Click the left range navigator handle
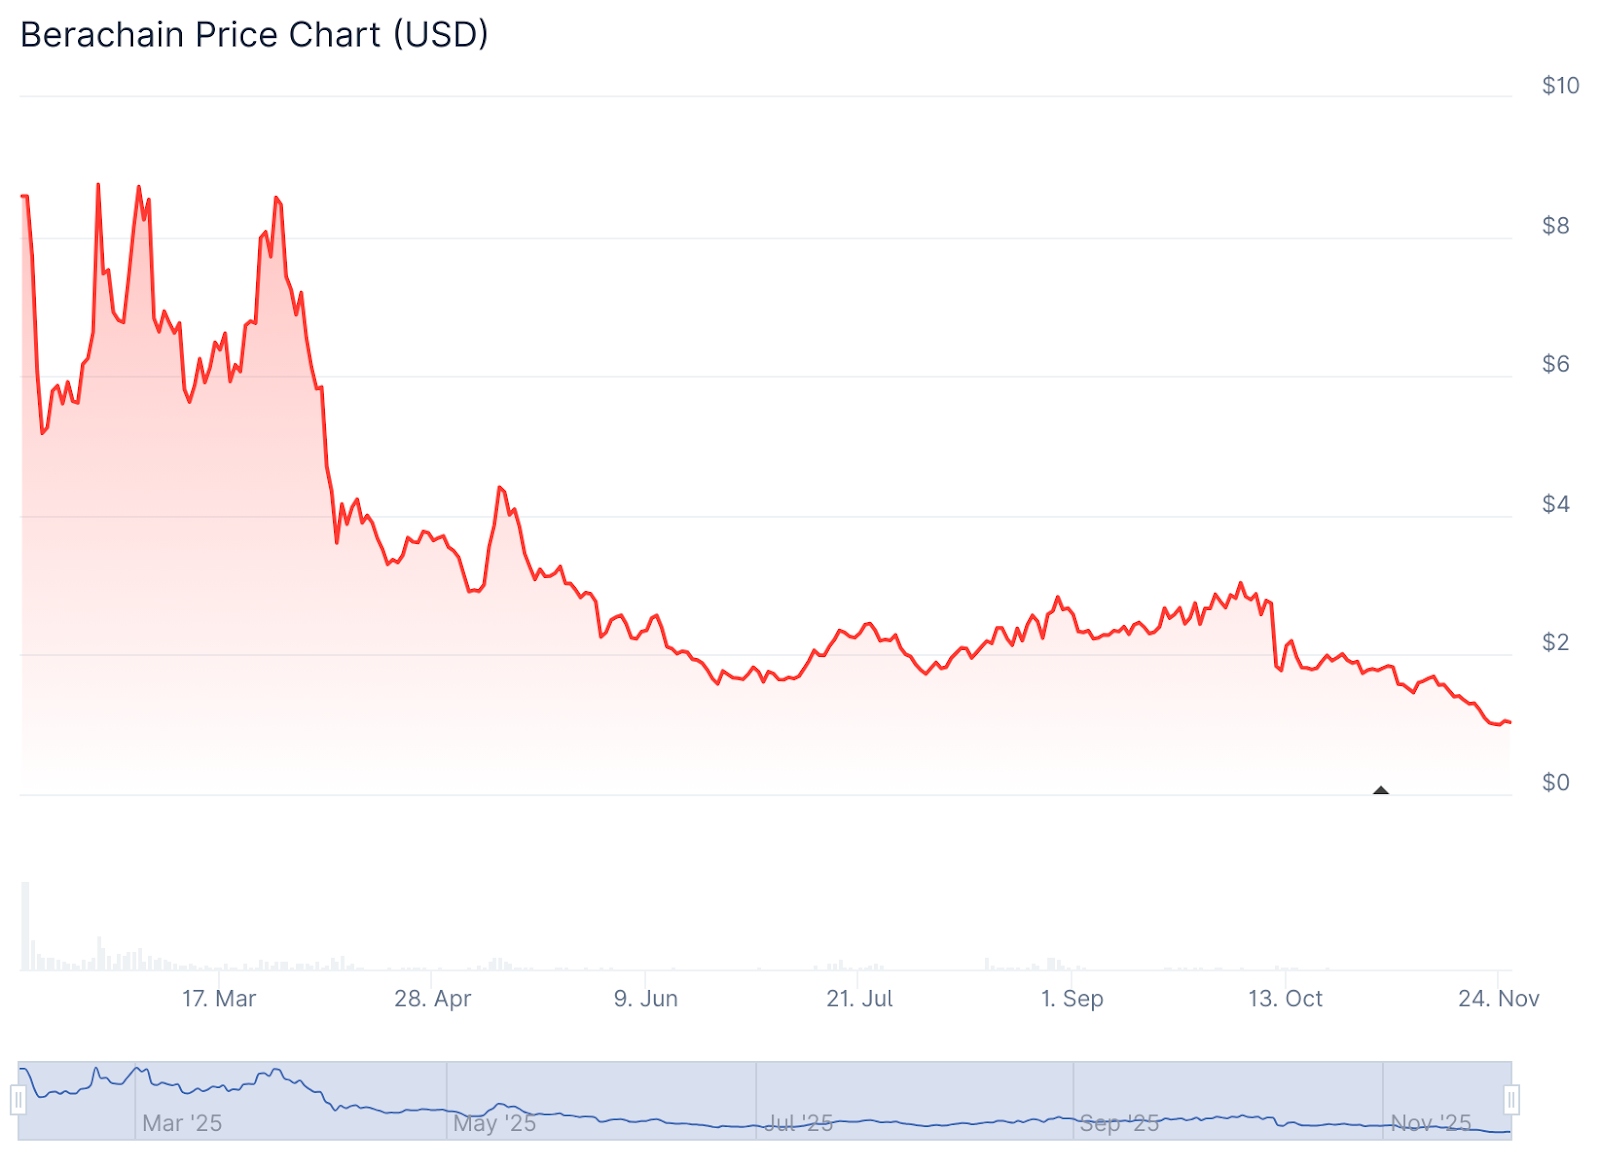The width and height of the screenshot is (1600, 1168). click(x=18, y=1100)
